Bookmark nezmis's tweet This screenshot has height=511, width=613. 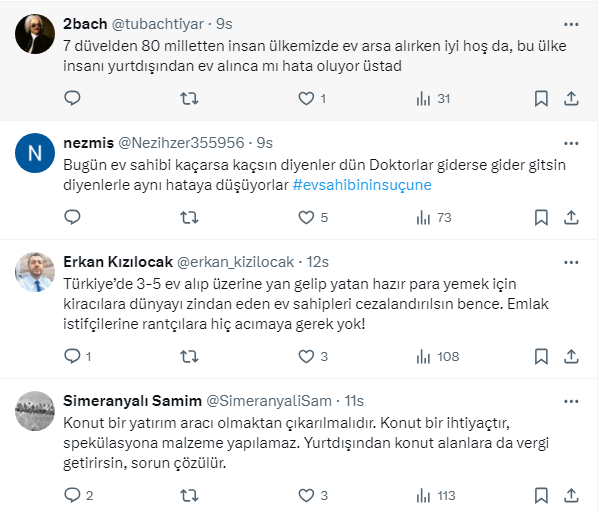click(541, 217)
